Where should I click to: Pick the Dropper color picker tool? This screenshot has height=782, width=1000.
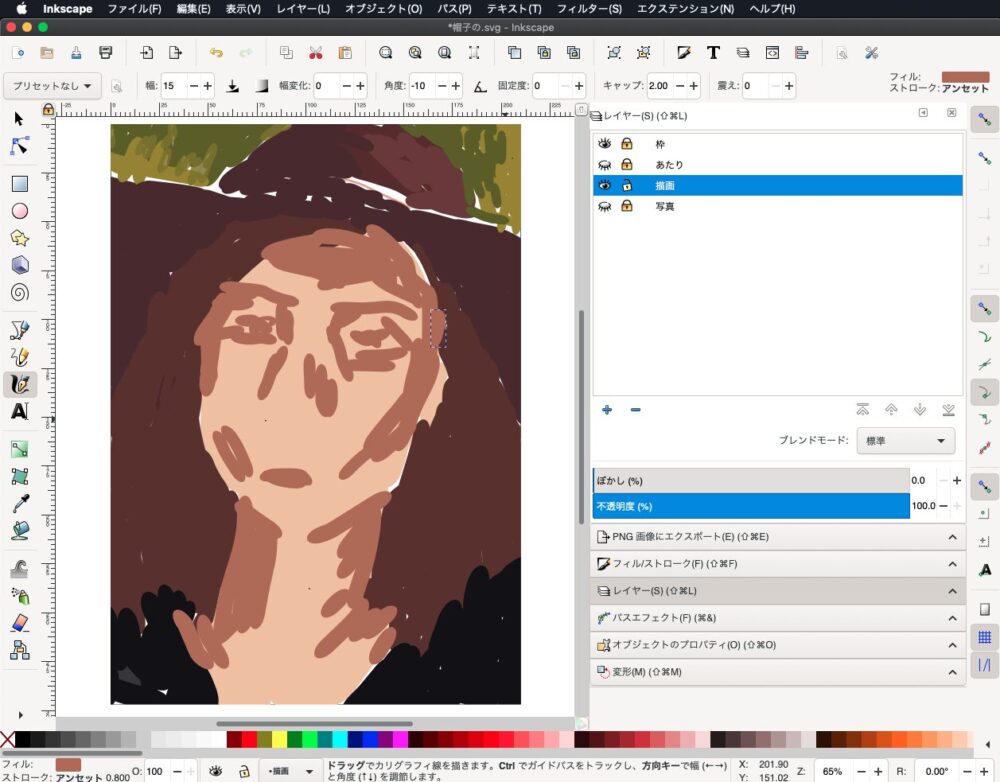coord(19,503)
